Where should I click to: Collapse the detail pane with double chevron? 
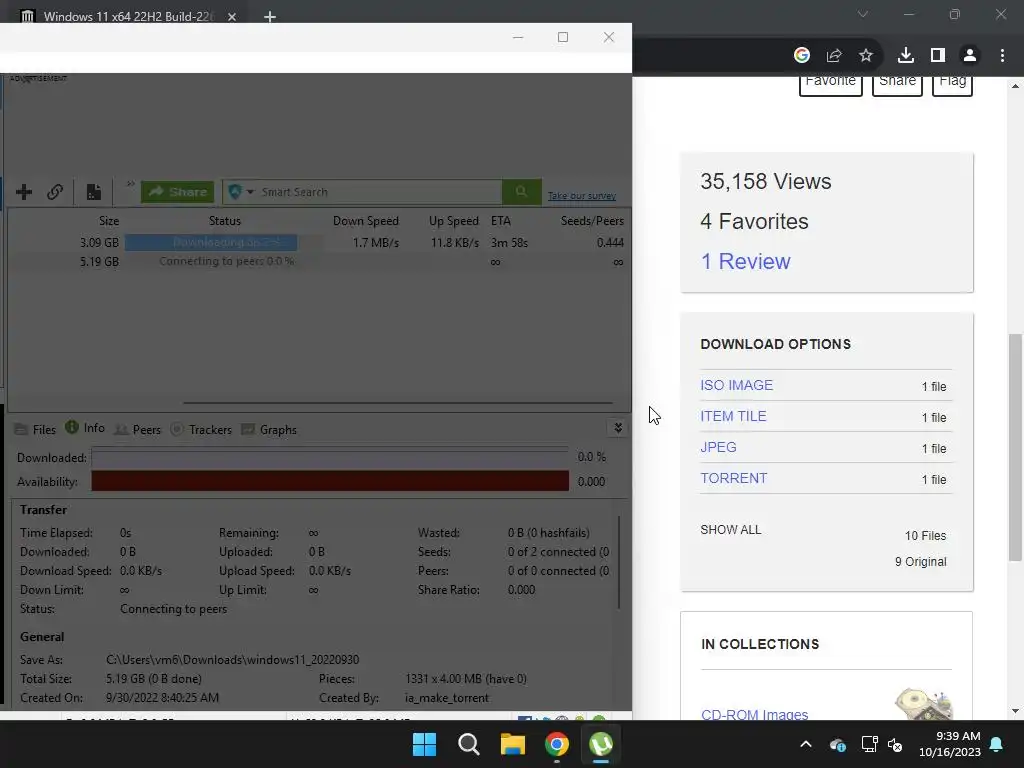click(618, 428)
